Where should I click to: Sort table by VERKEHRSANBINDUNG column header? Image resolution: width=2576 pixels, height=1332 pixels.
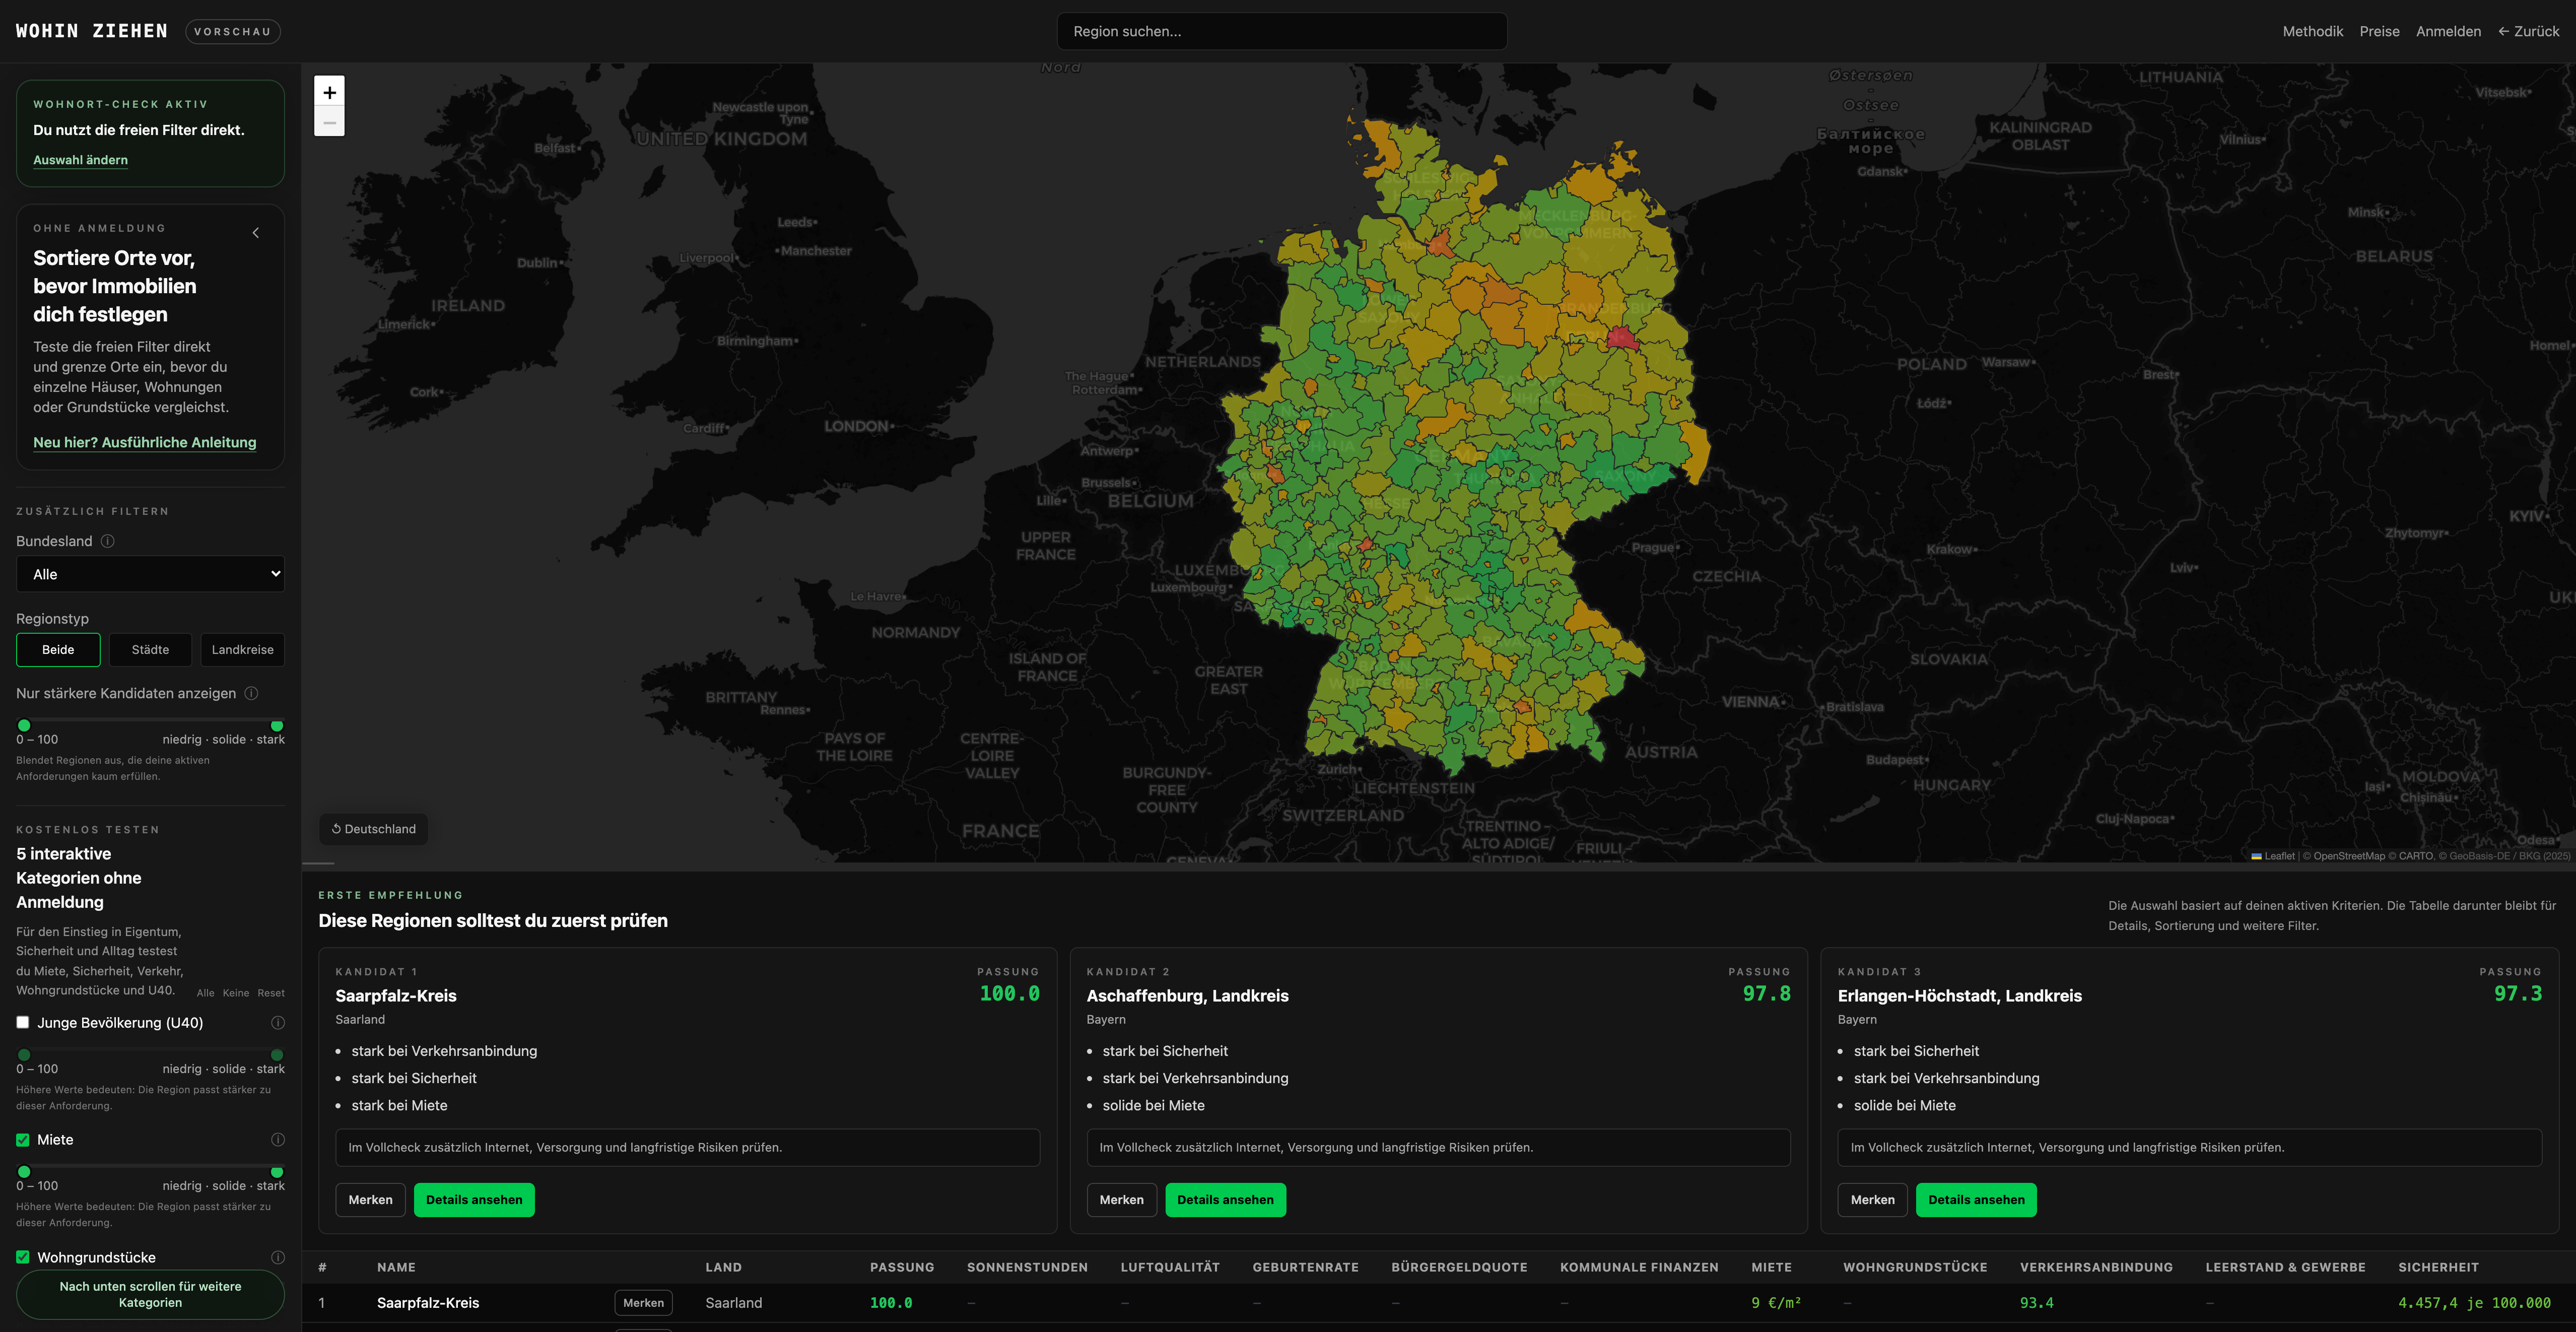coord(2096,1267)
